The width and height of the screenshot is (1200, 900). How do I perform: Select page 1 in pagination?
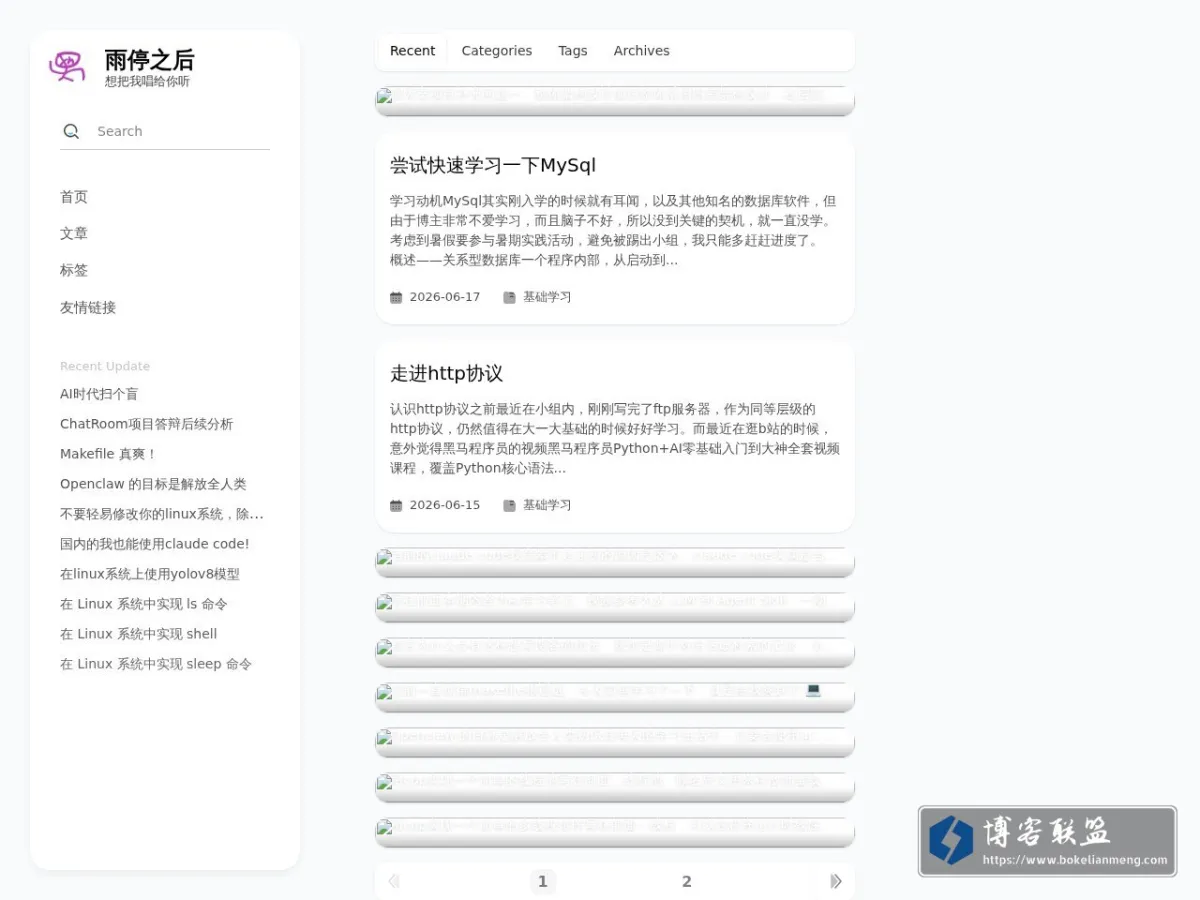[543, 881]
